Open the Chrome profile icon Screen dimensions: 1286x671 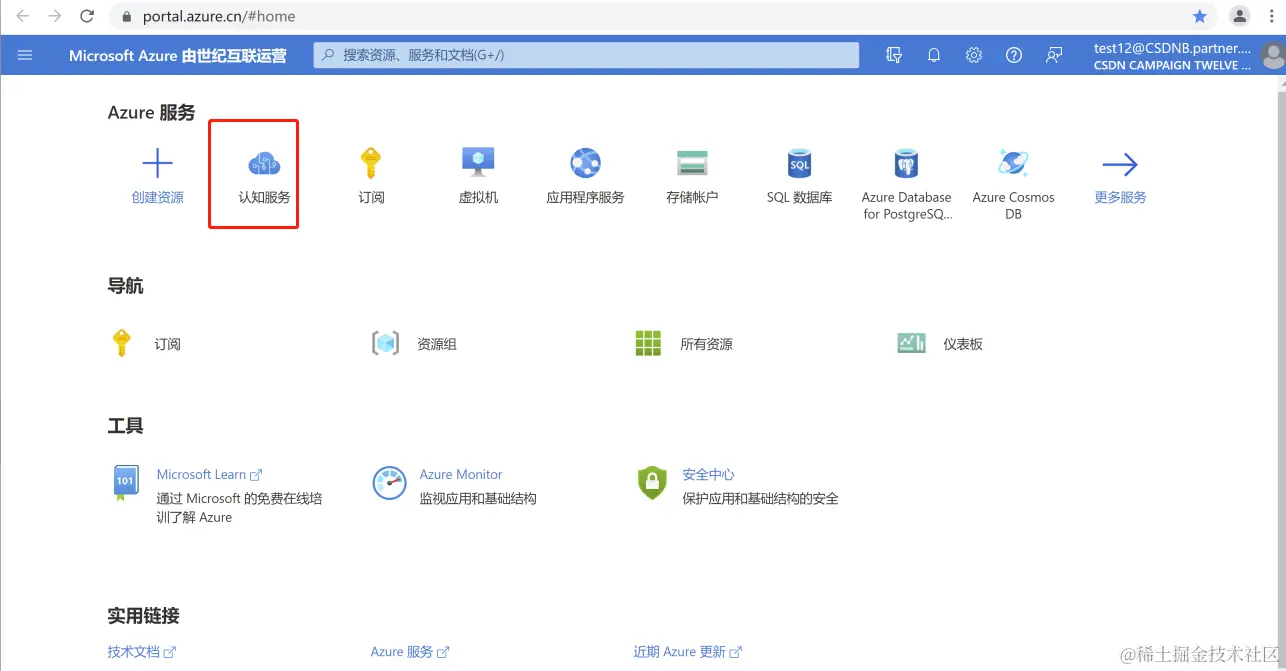[x=1240, y=16]
